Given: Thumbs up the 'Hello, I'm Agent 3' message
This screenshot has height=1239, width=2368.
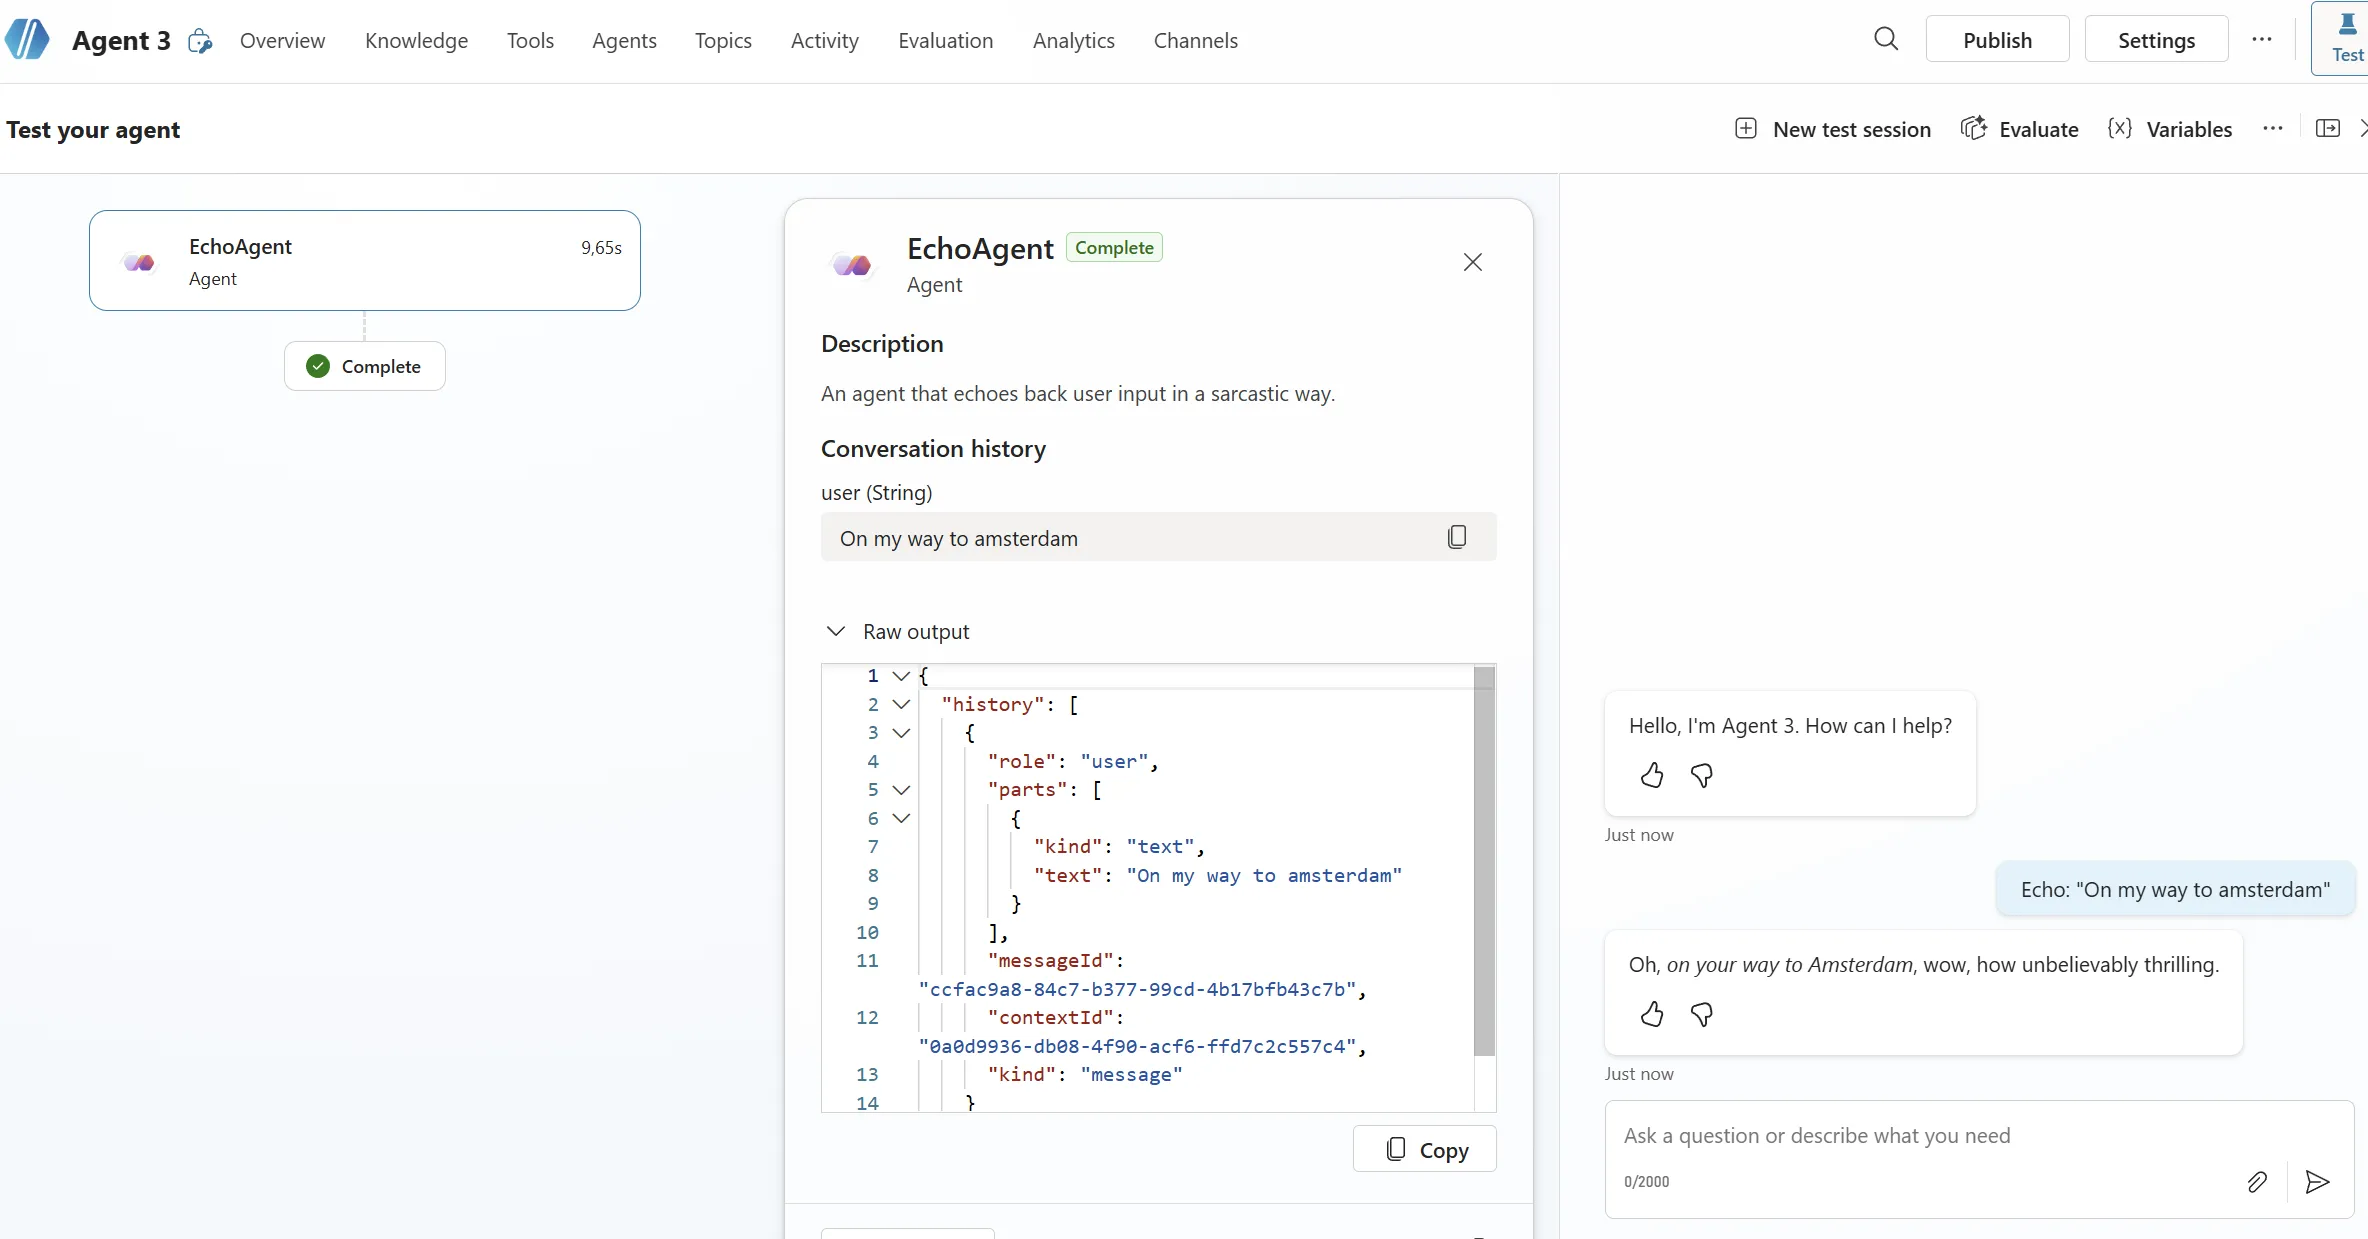Looking at the screenshot, I should [1652, 775].
